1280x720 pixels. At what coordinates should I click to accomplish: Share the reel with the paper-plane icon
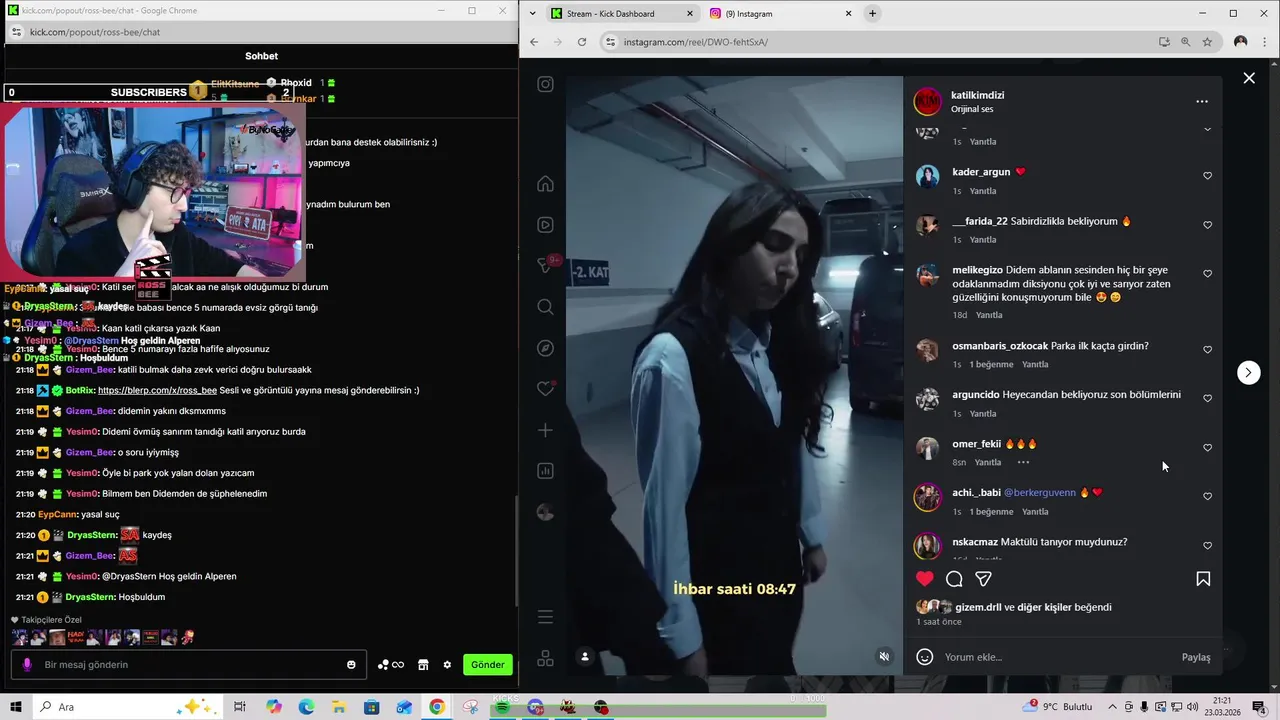click(983, 579)
